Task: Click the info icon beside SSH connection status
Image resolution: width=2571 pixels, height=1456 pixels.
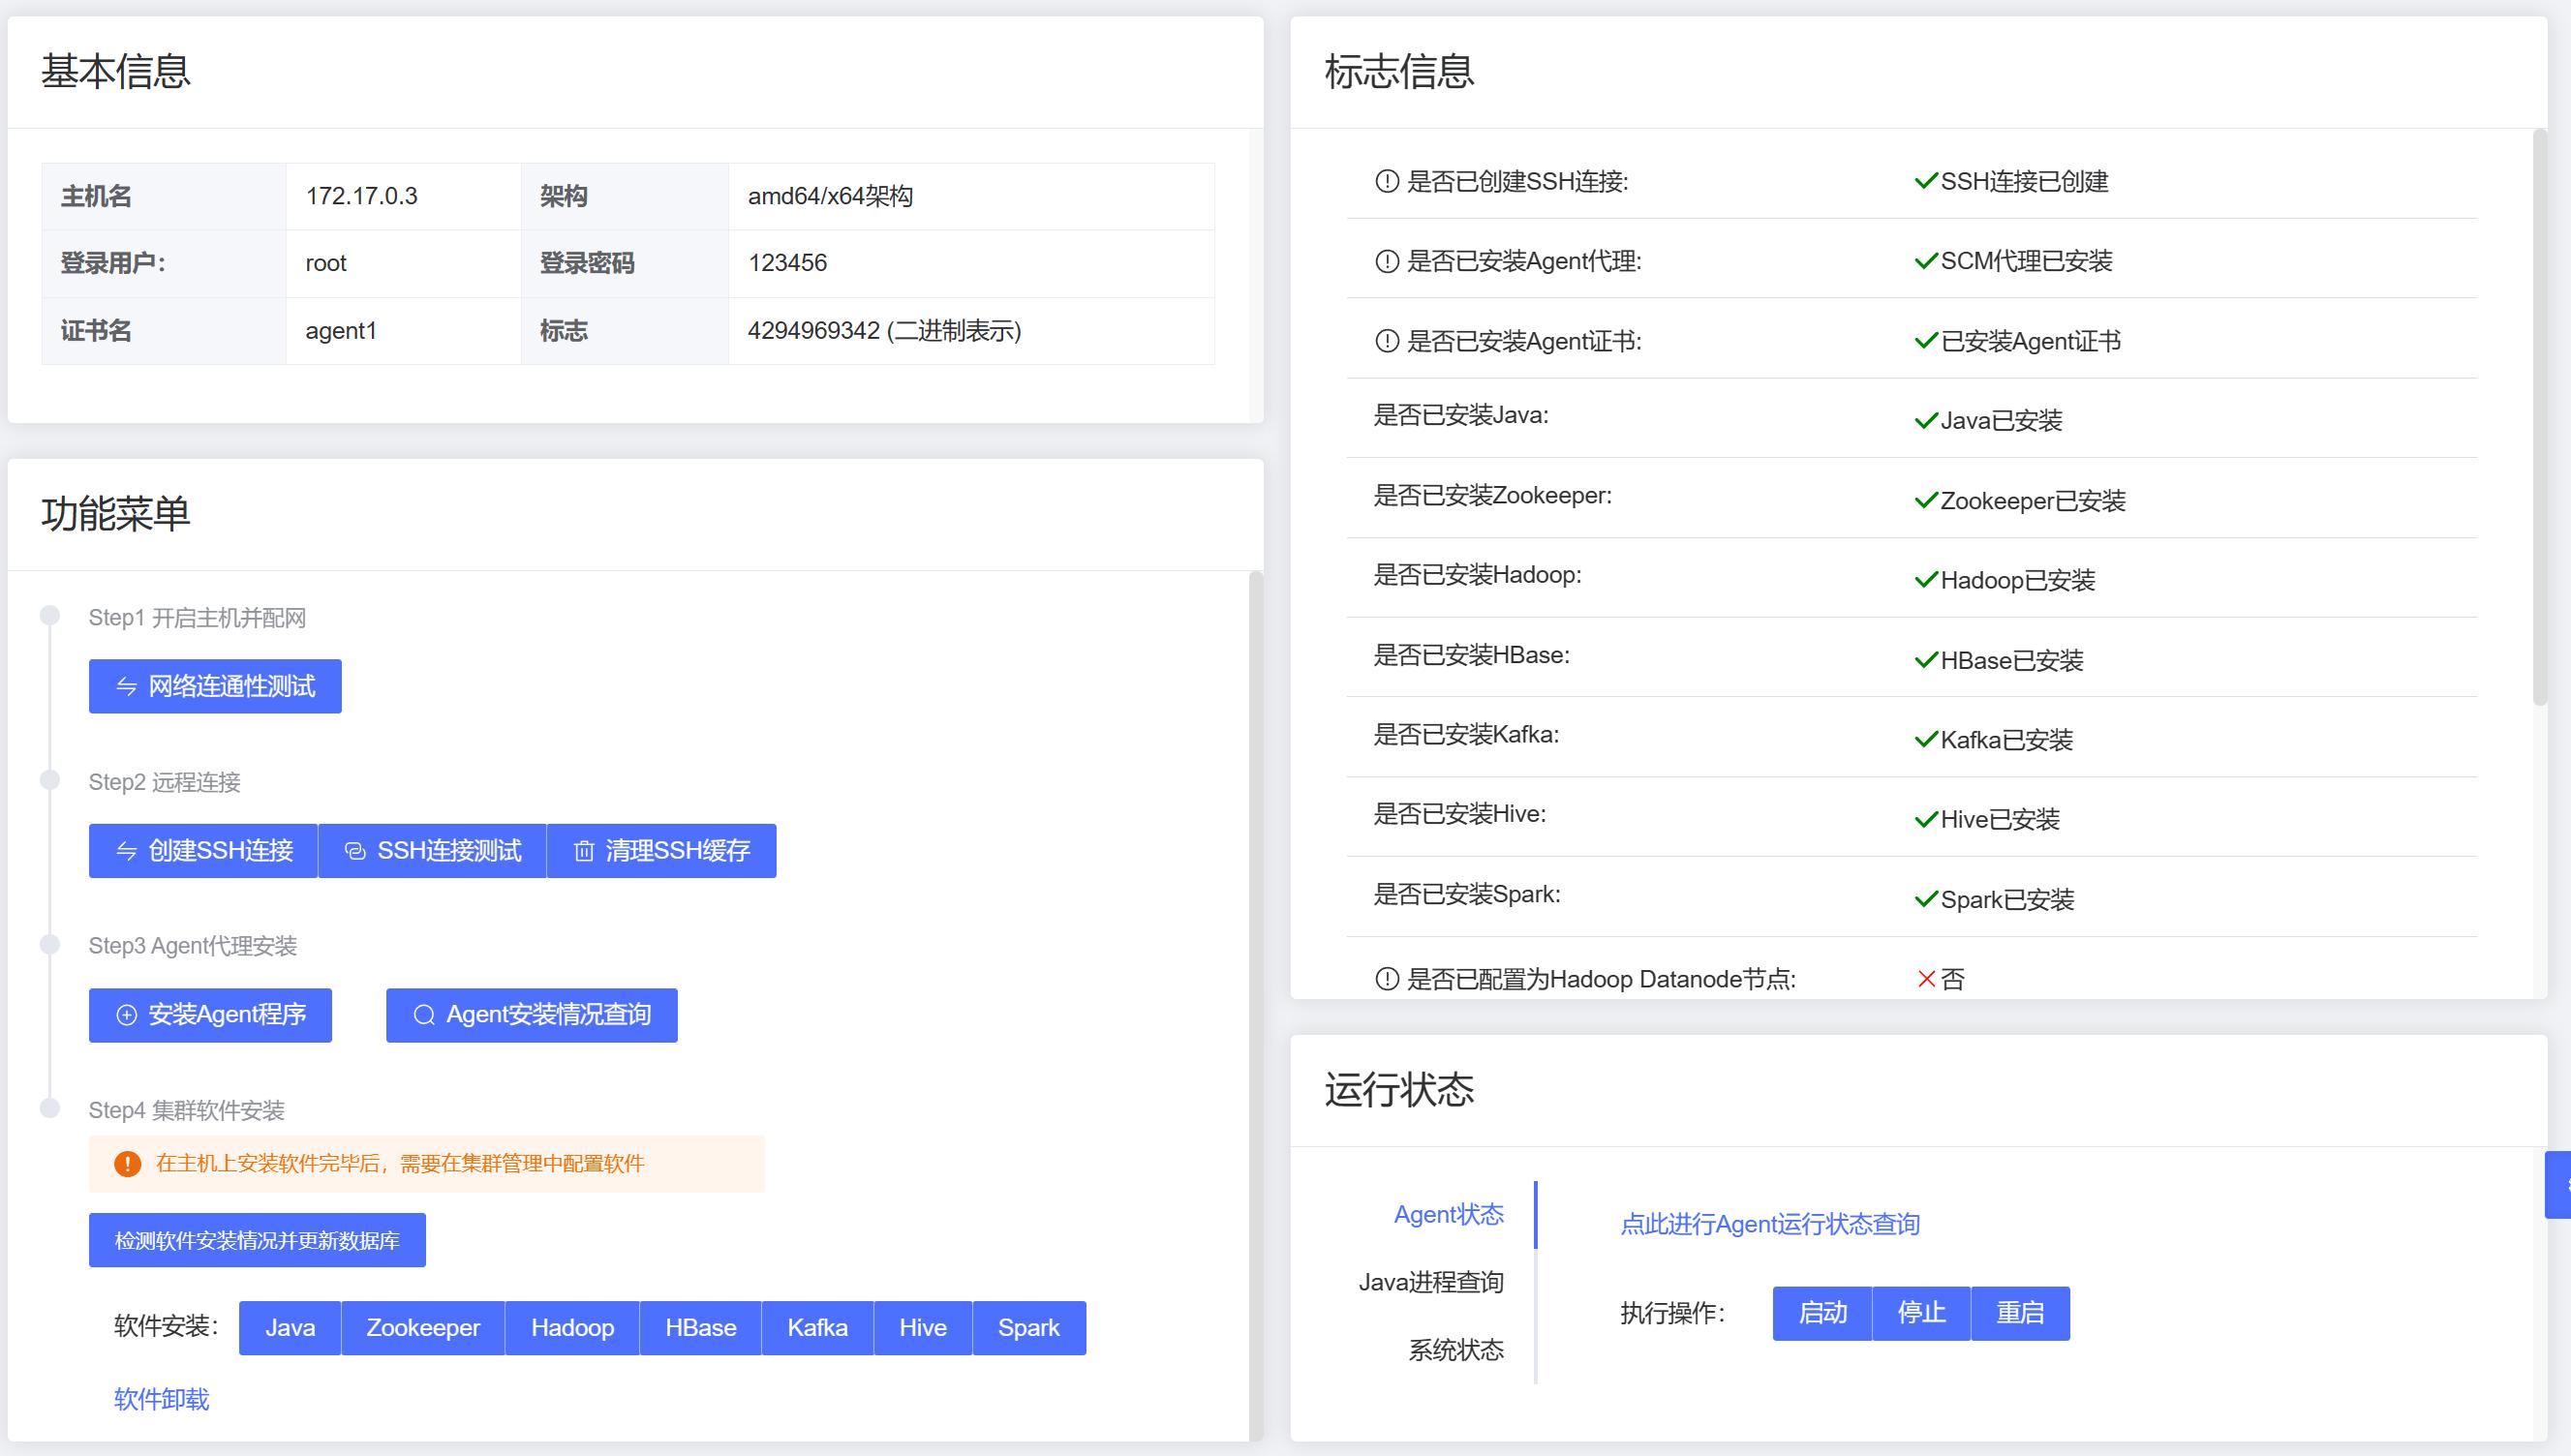Action: click(1386, 181)
